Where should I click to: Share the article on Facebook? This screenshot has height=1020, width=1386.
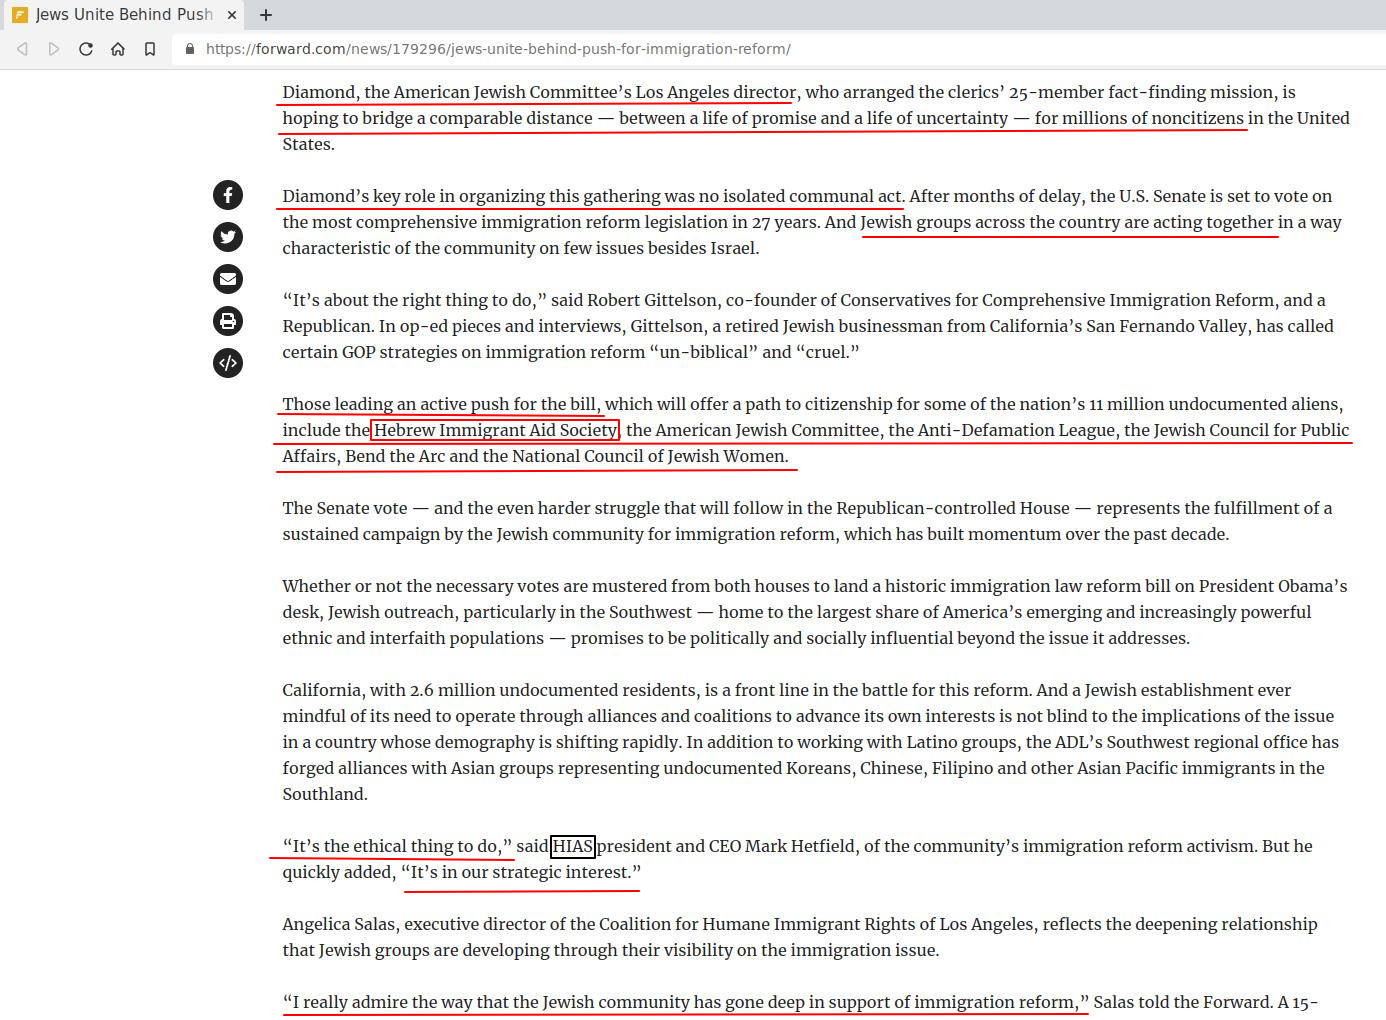coord(228,195)
